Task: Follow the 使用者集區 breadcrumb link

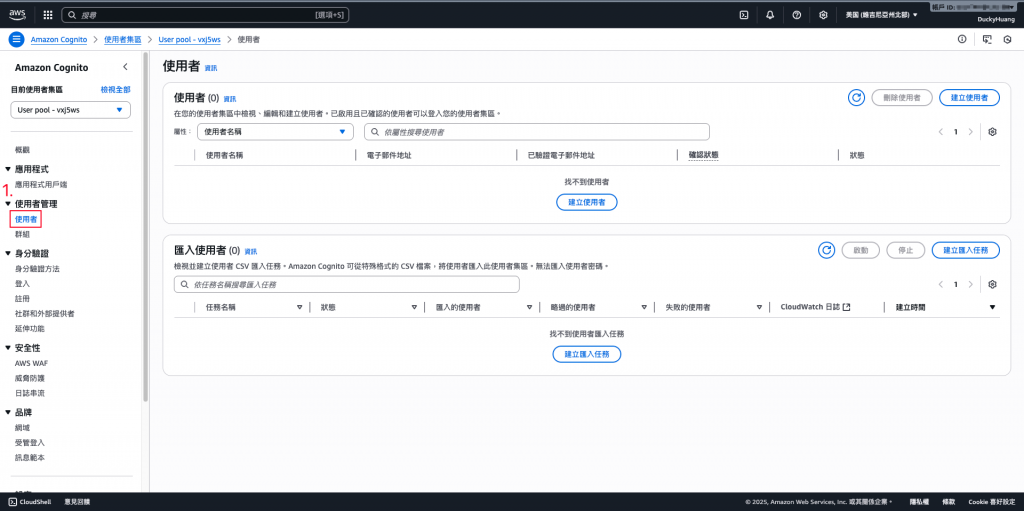Action: [123, 39]
